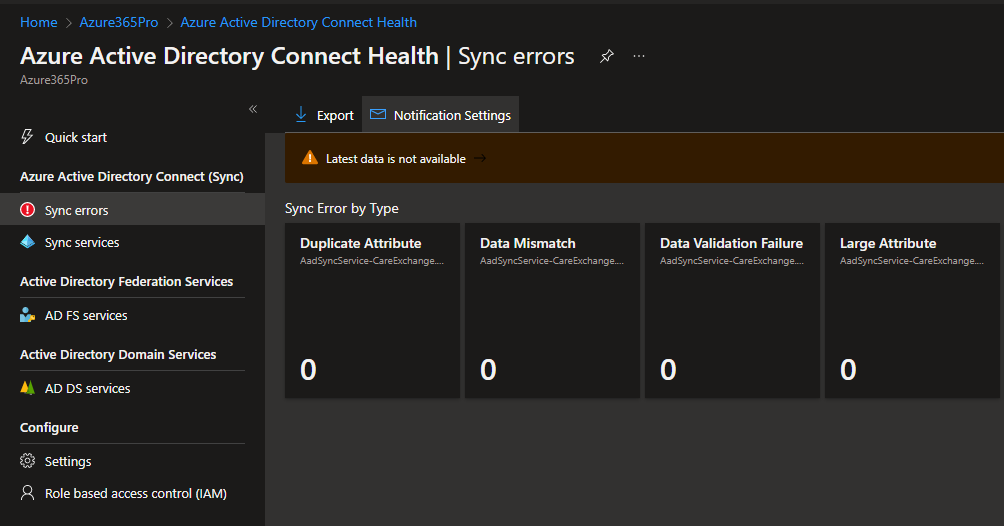Screen dimensions: 1004x526
Task: Click the Notification Settings envelope icon
Action: coord(378,115)
